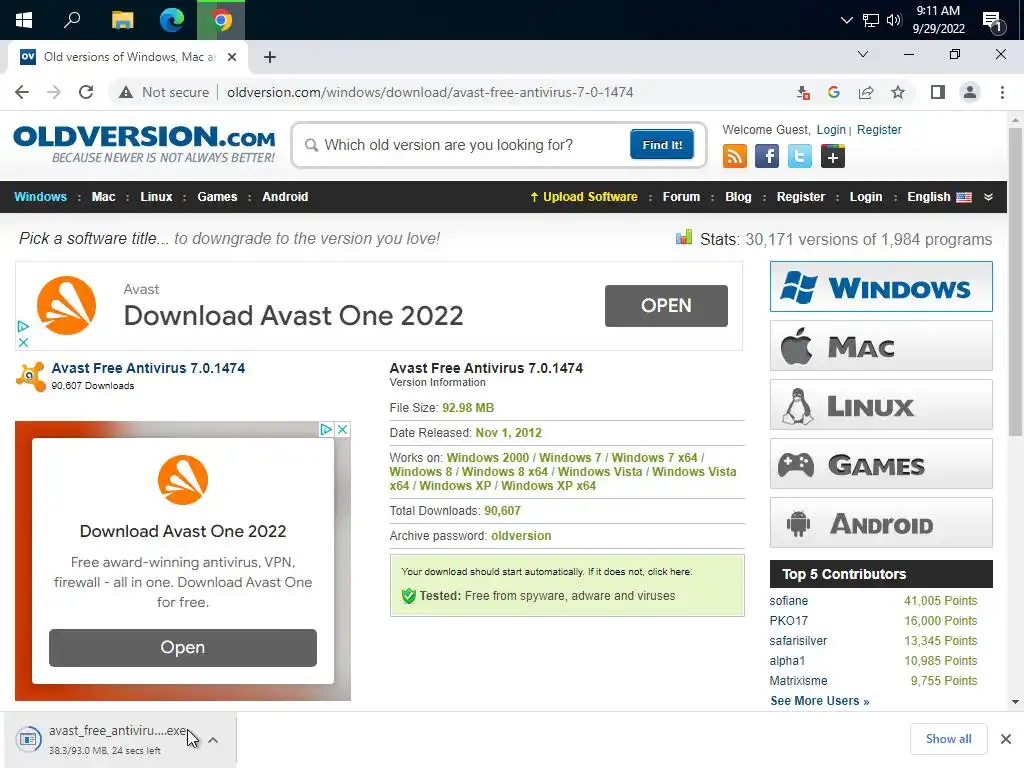Click the Avast Free Antivirus app icon

[31, 376]
